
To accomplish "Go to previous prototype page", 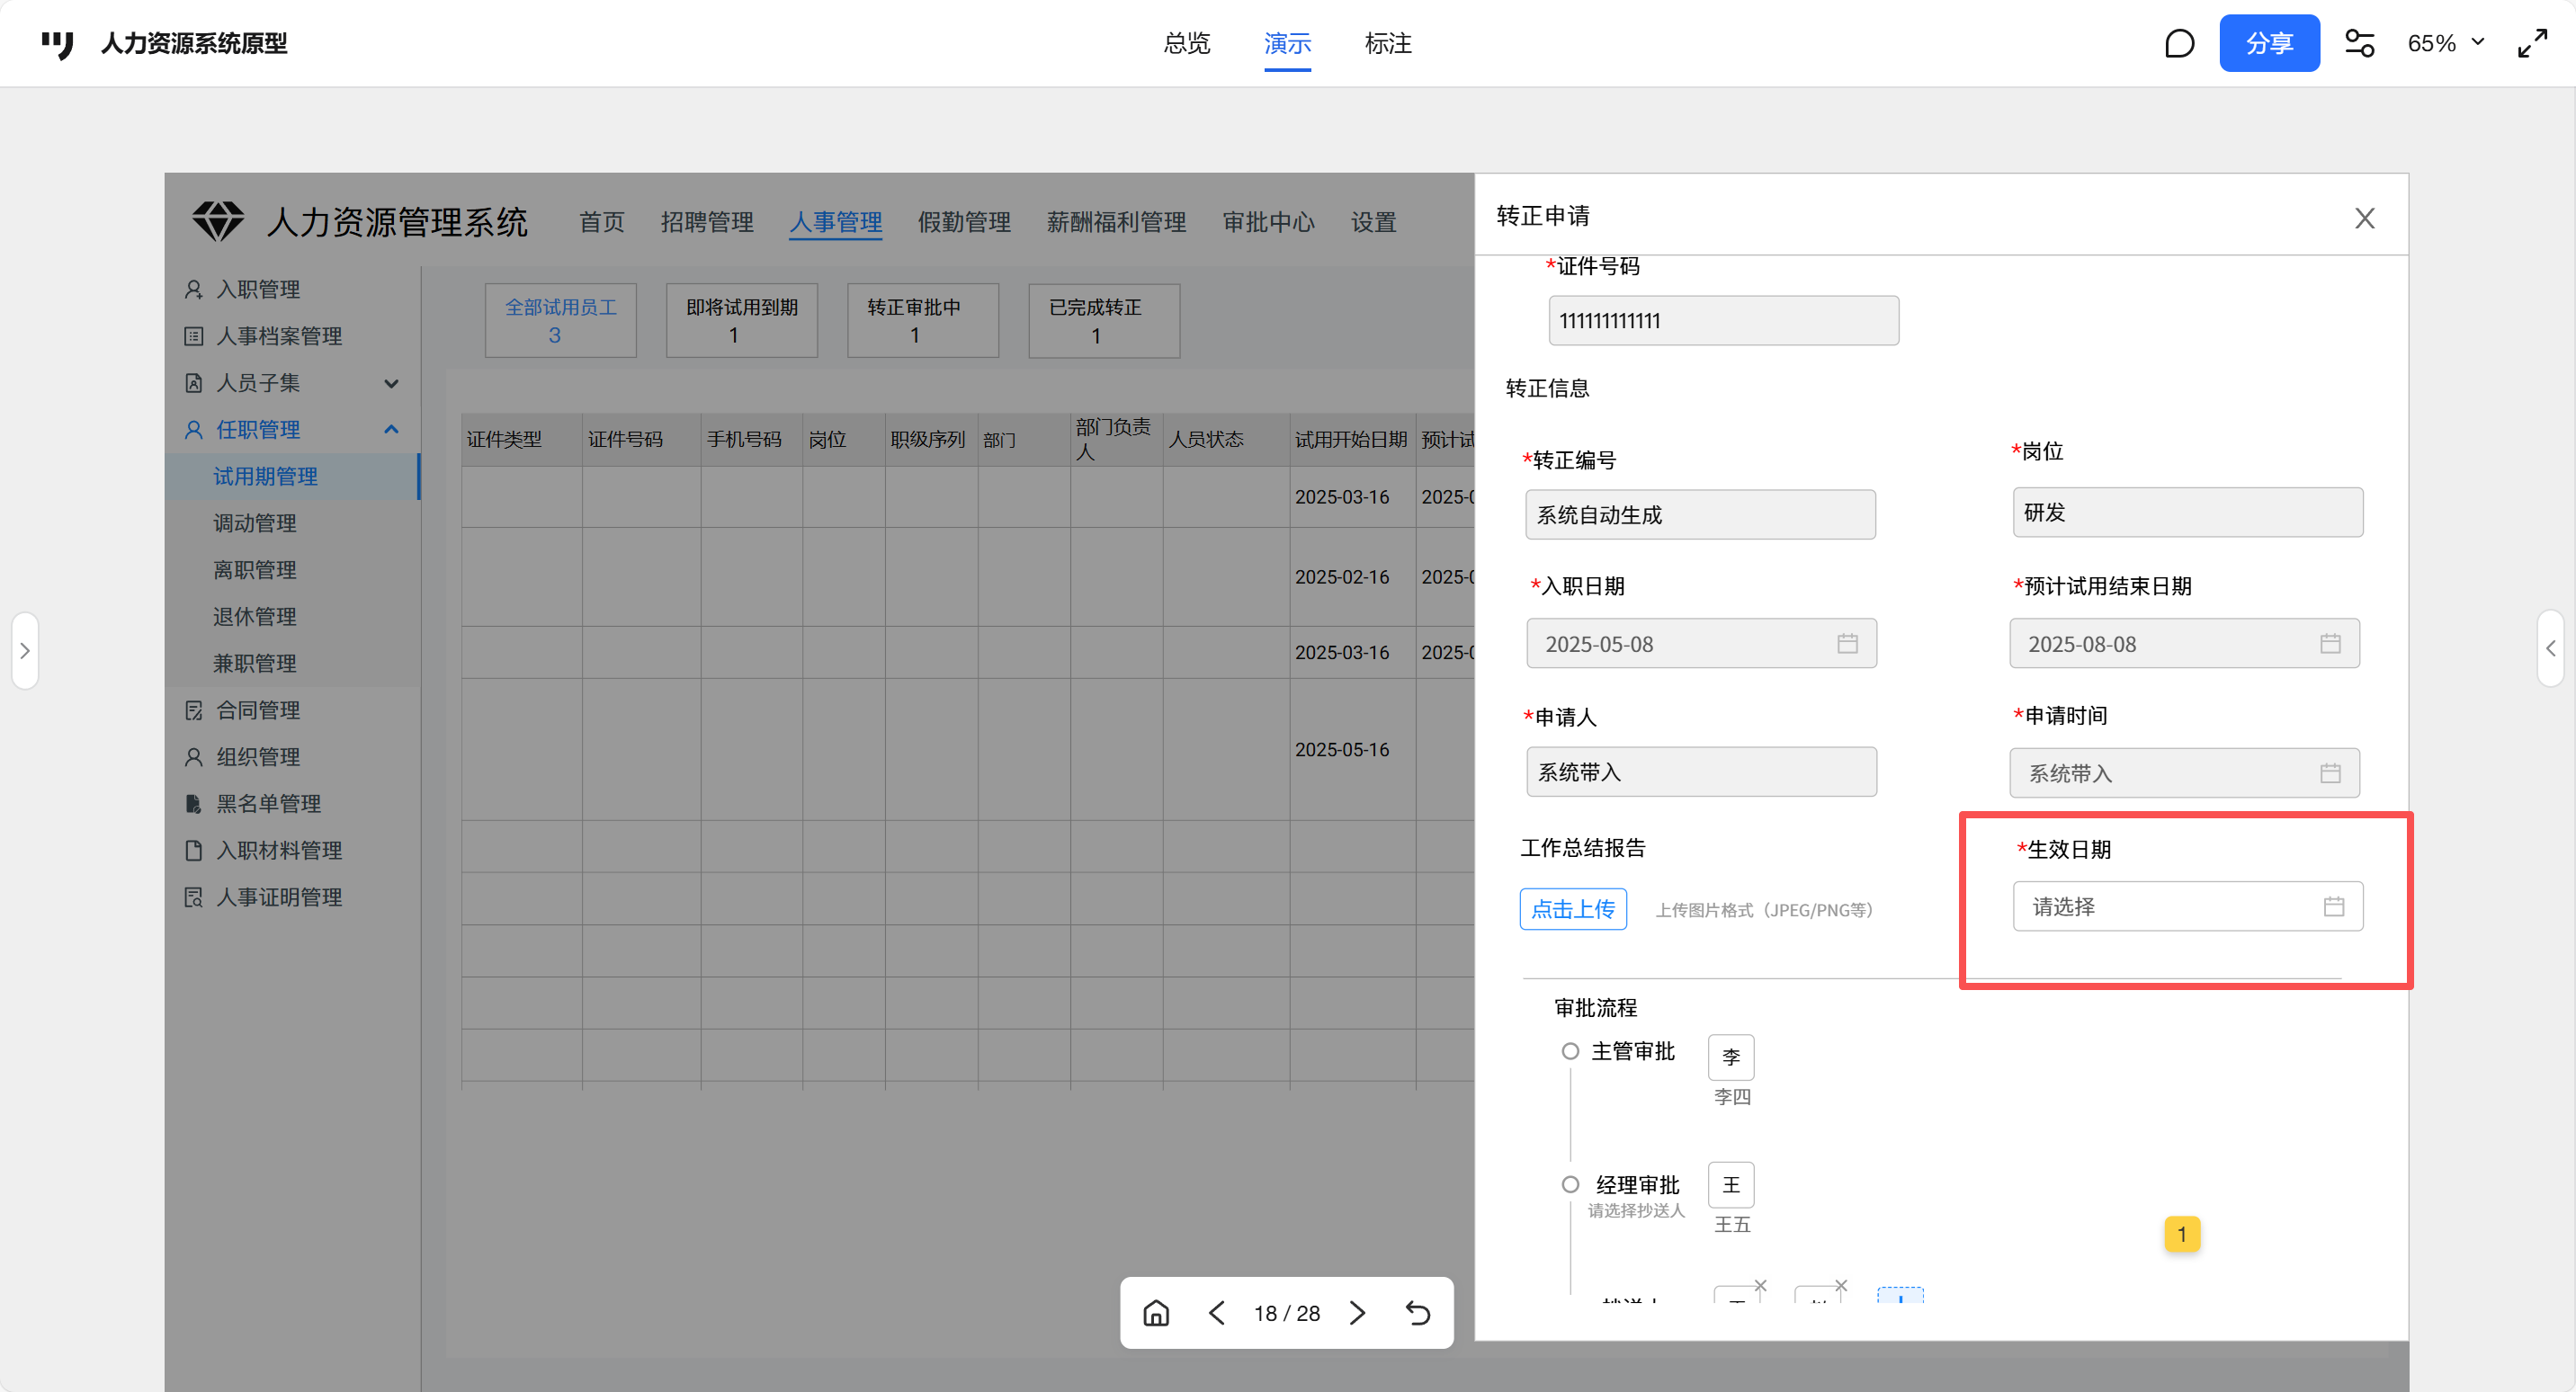I will click(1216, 1313).
